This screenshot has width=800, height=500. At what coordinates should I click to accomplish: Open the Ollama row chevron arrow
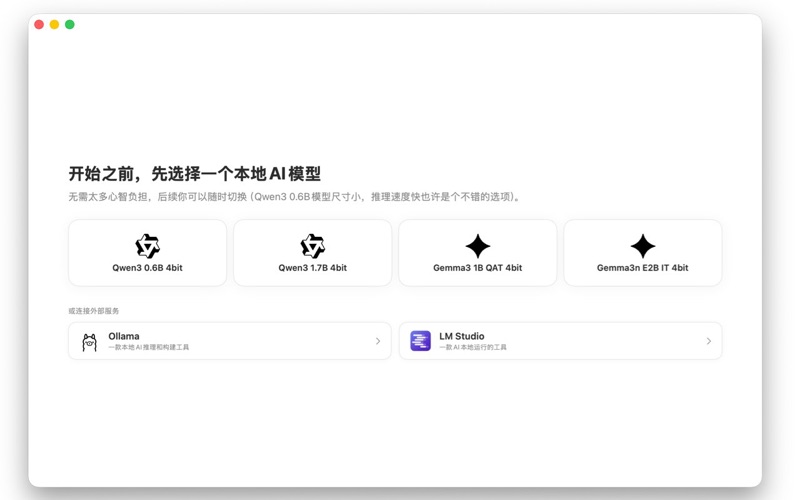point(378,341)
